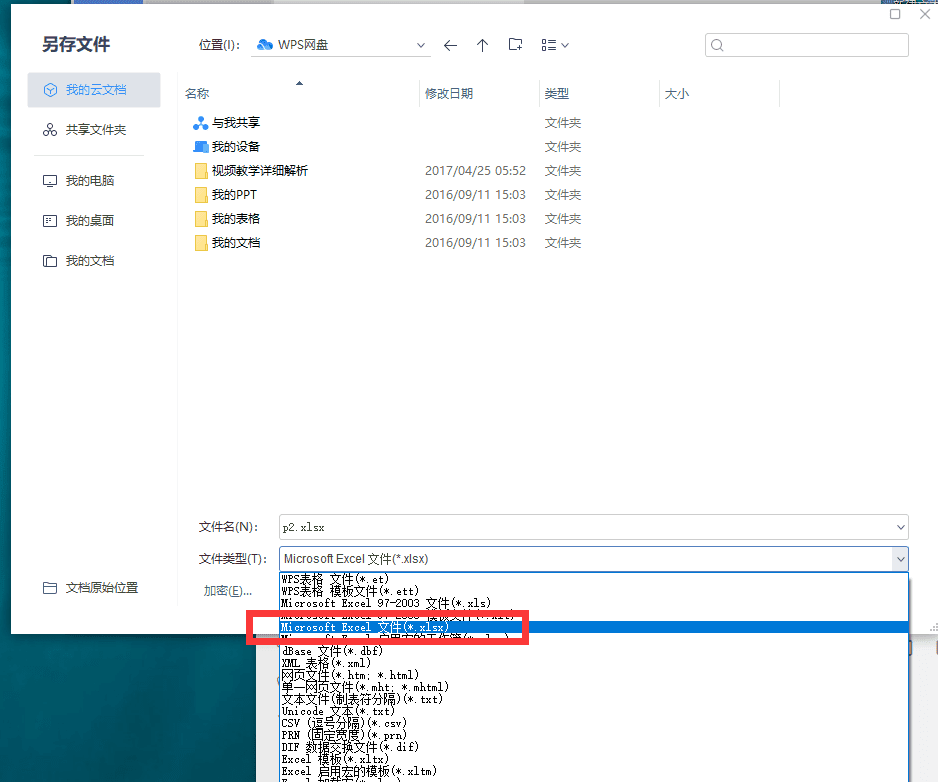Expand the file name history dropdown
Screen dimensions: 938x782
coord(900,527)
